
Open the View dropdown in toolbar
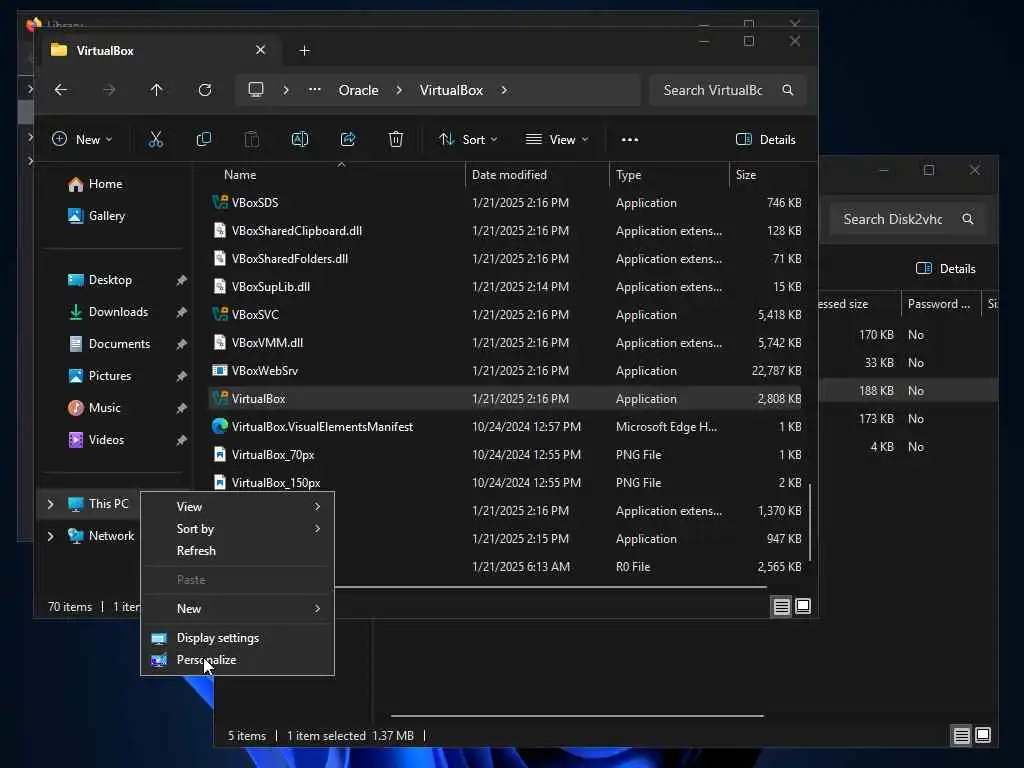click(557, 139)
